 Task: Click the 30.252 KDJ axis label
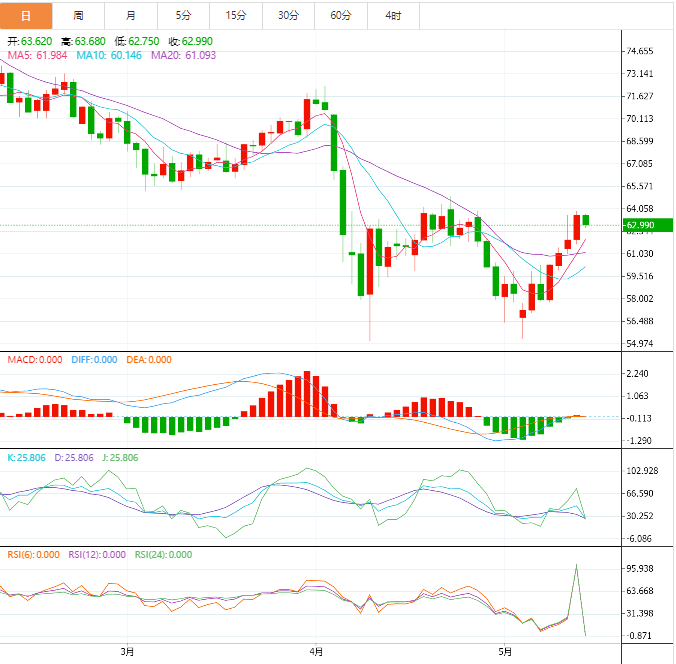click(x=640, y=516)
